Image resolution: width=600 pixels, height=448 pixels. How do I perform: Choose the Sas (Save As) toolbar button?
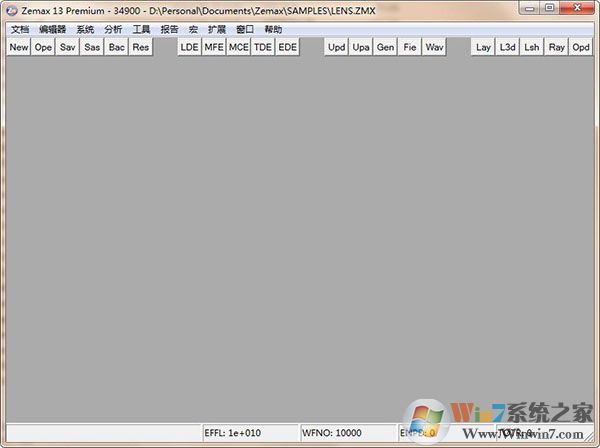tap(92, 47)
